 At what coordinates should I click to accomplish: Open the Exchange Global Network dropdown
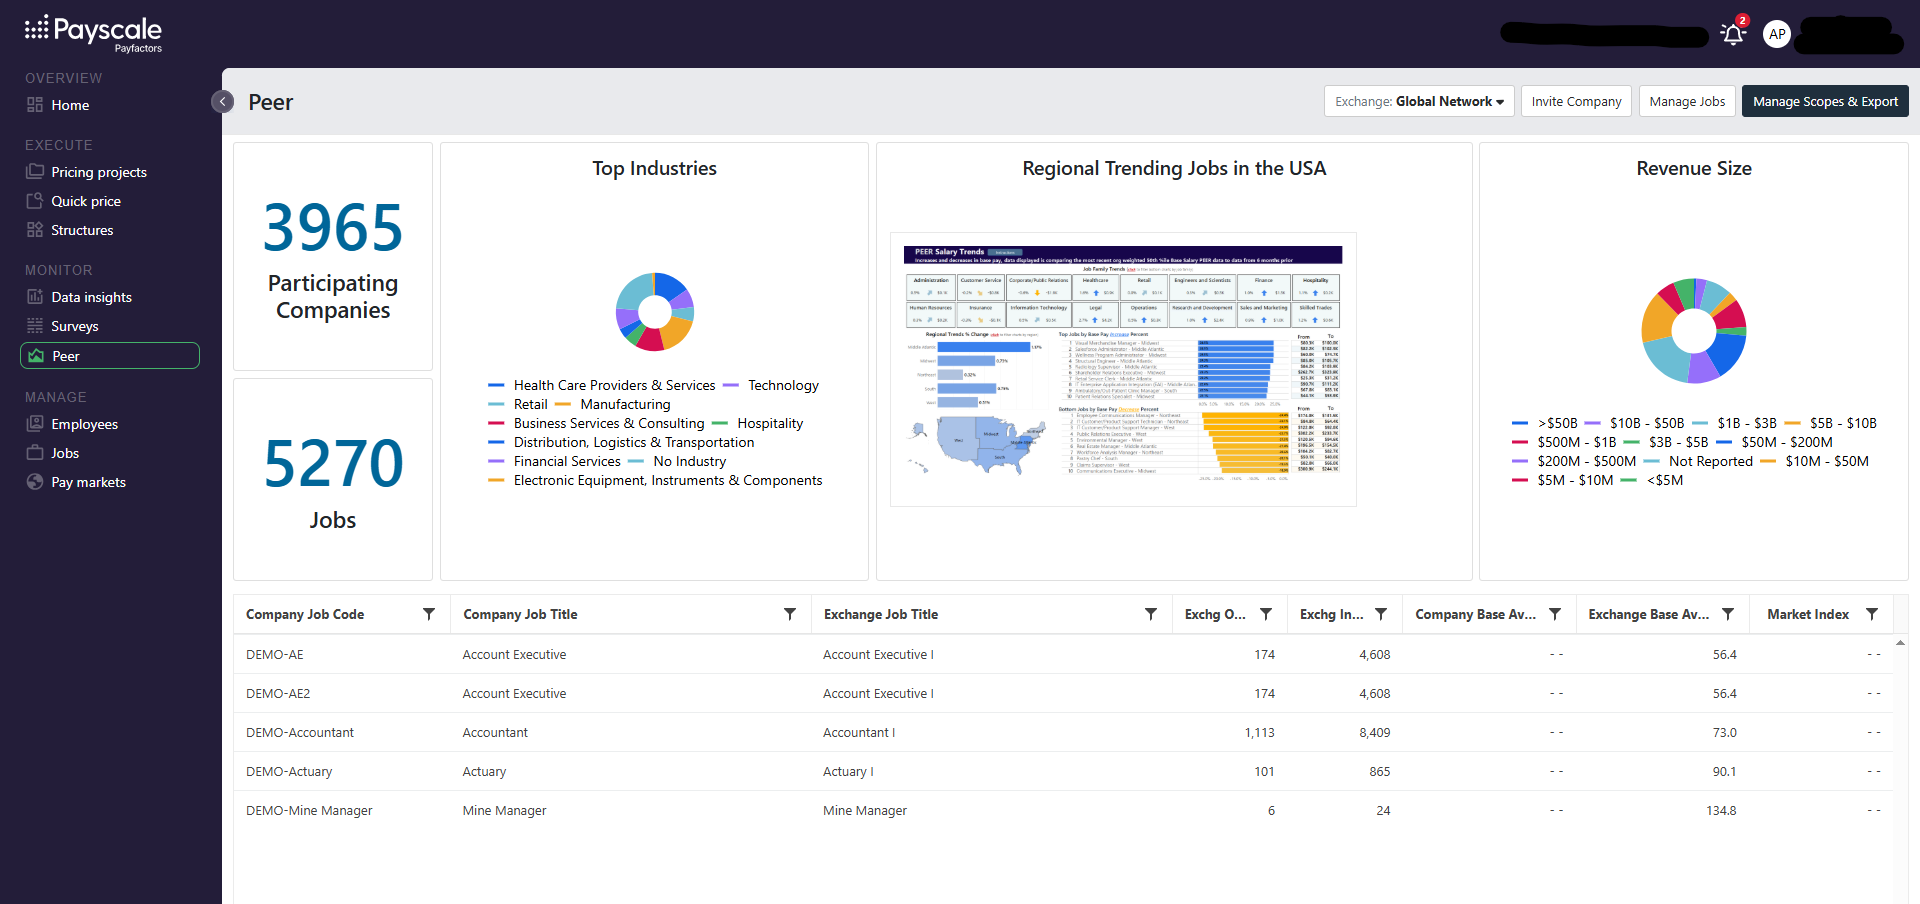(x=1419, y=102)
